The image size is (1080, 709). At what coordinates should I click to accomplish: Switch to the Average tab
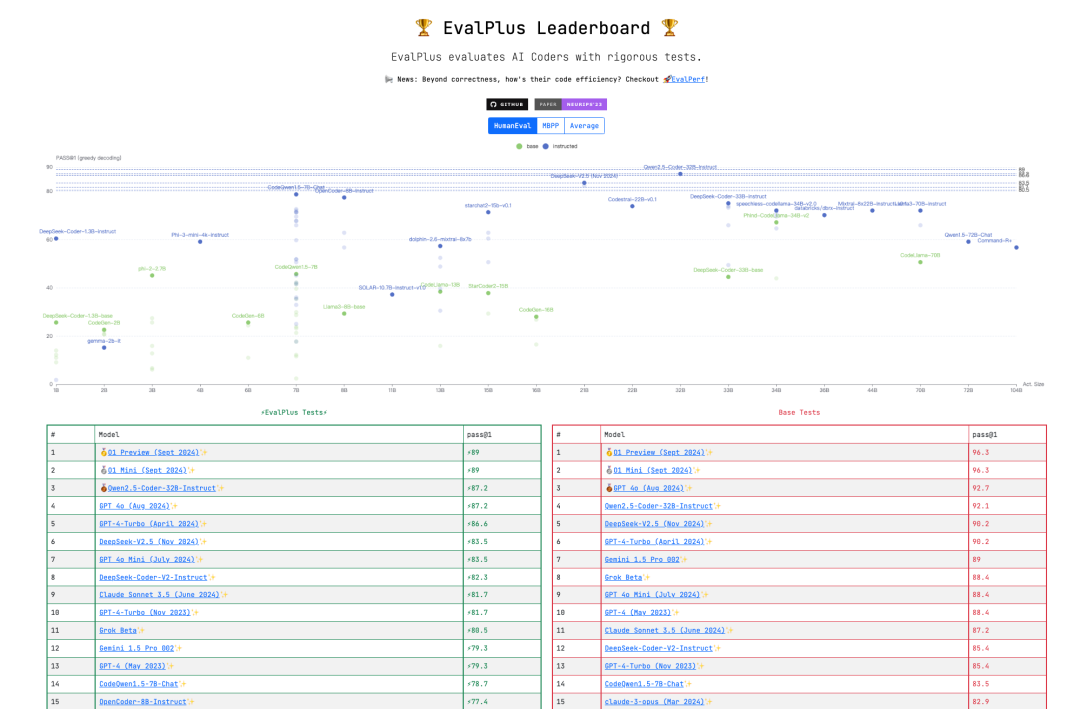[x=584, y=126]
